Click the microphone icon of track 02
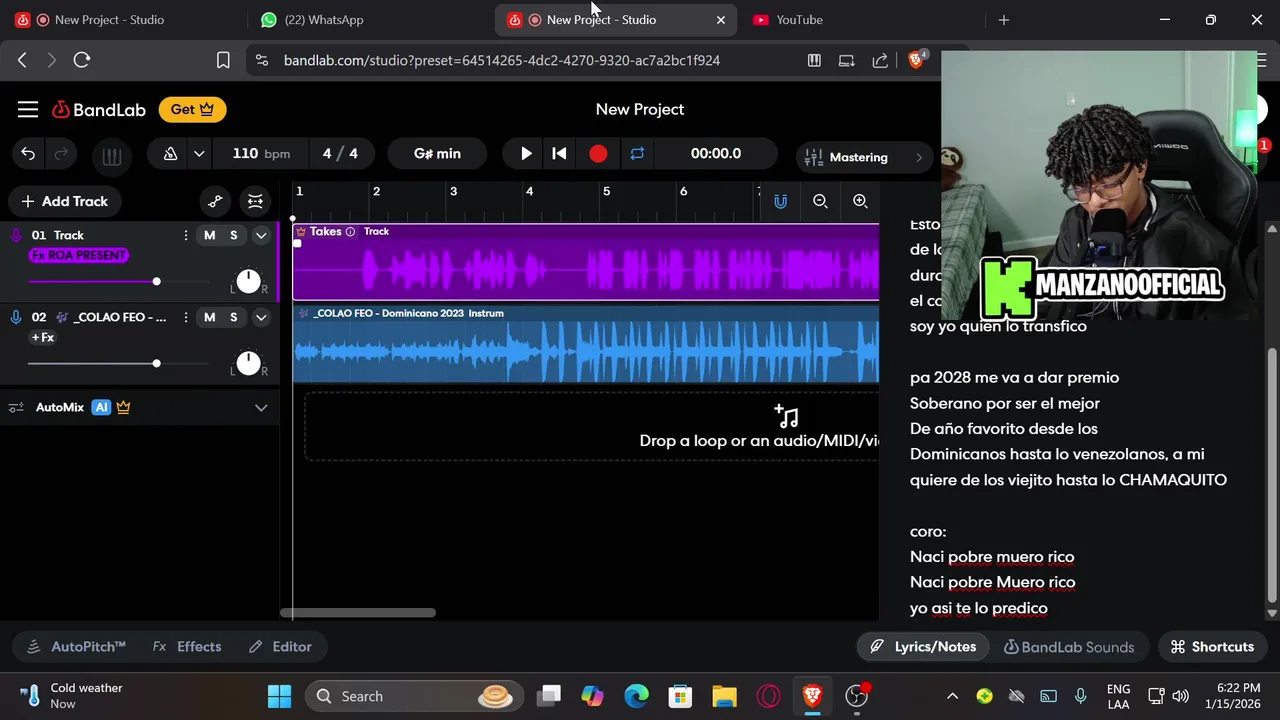Image resolution: width=1280 pixels, height=720 pixels. (15, 317)
